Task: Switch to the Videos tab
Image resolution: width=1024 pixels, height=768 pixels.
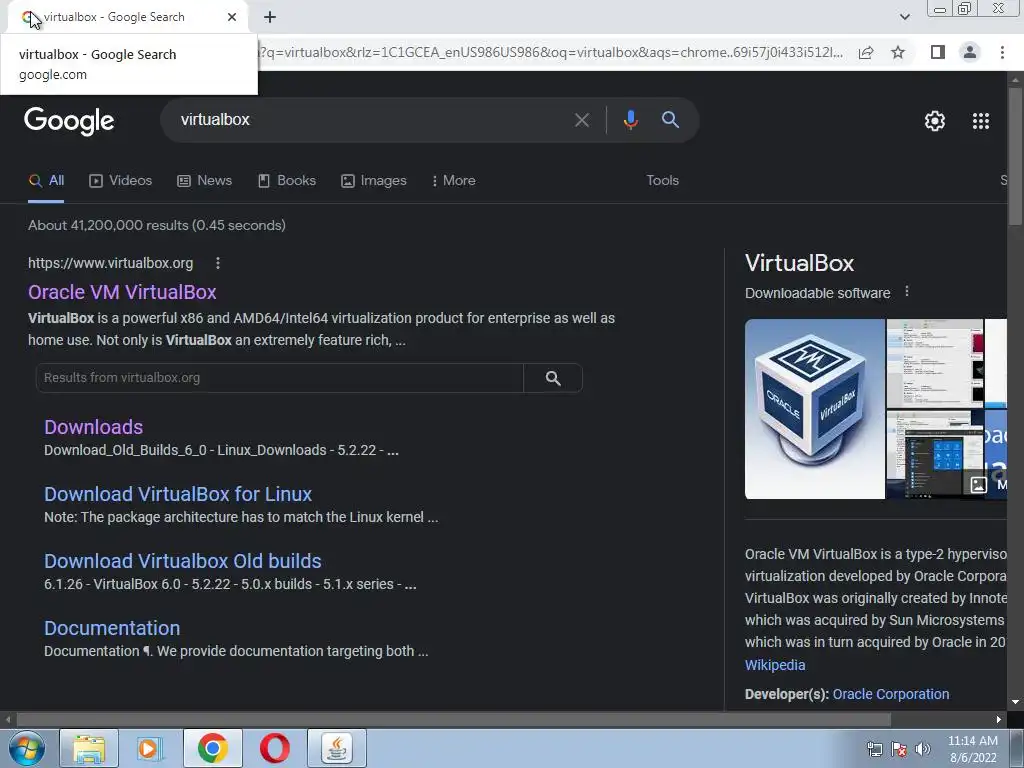Action: click(x=121, y=181)
